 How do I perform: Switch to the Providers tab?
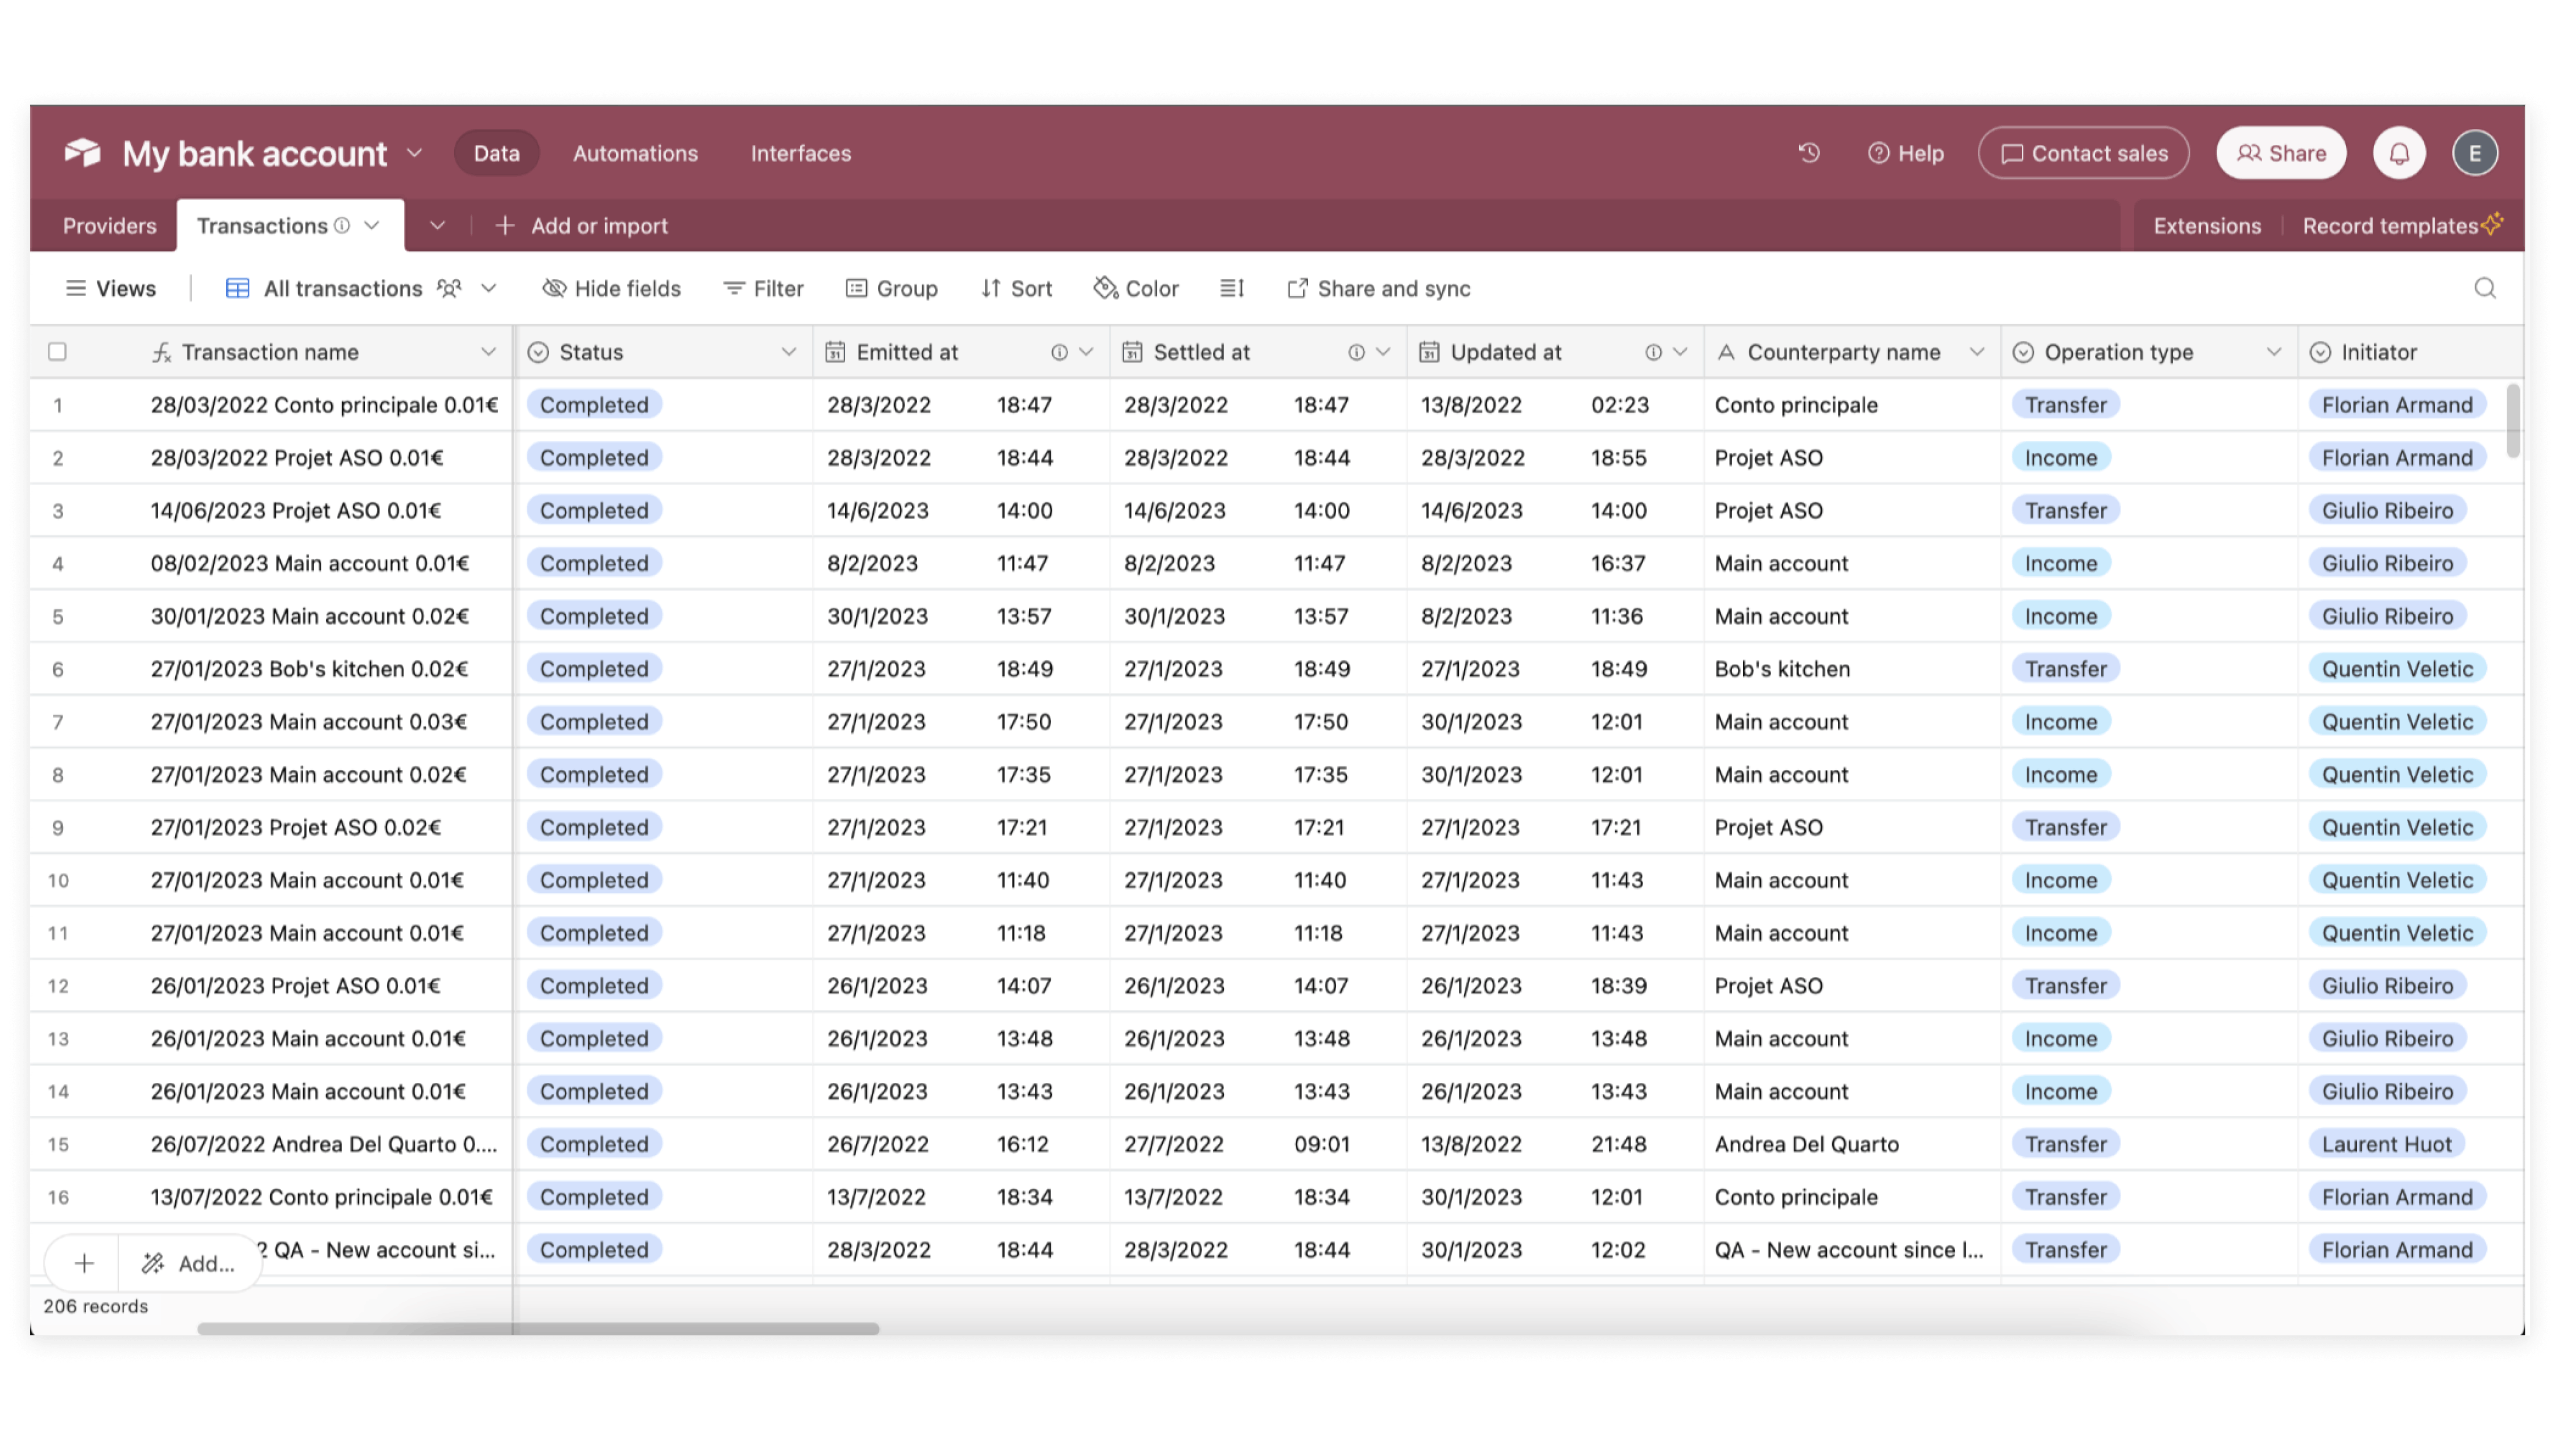tap(108, 225)
